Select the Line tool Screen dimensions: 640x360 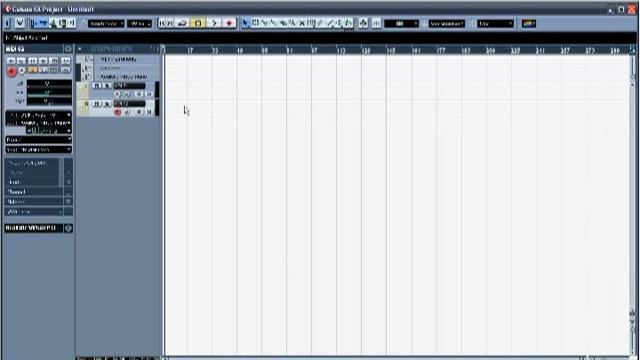(x=330, y=23)
